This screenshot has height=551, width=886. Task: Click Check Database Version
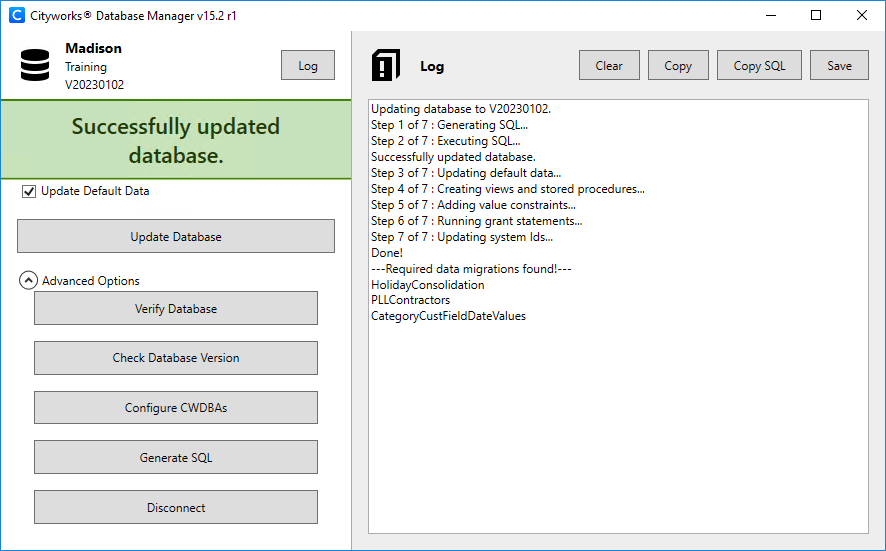[176, 358]
